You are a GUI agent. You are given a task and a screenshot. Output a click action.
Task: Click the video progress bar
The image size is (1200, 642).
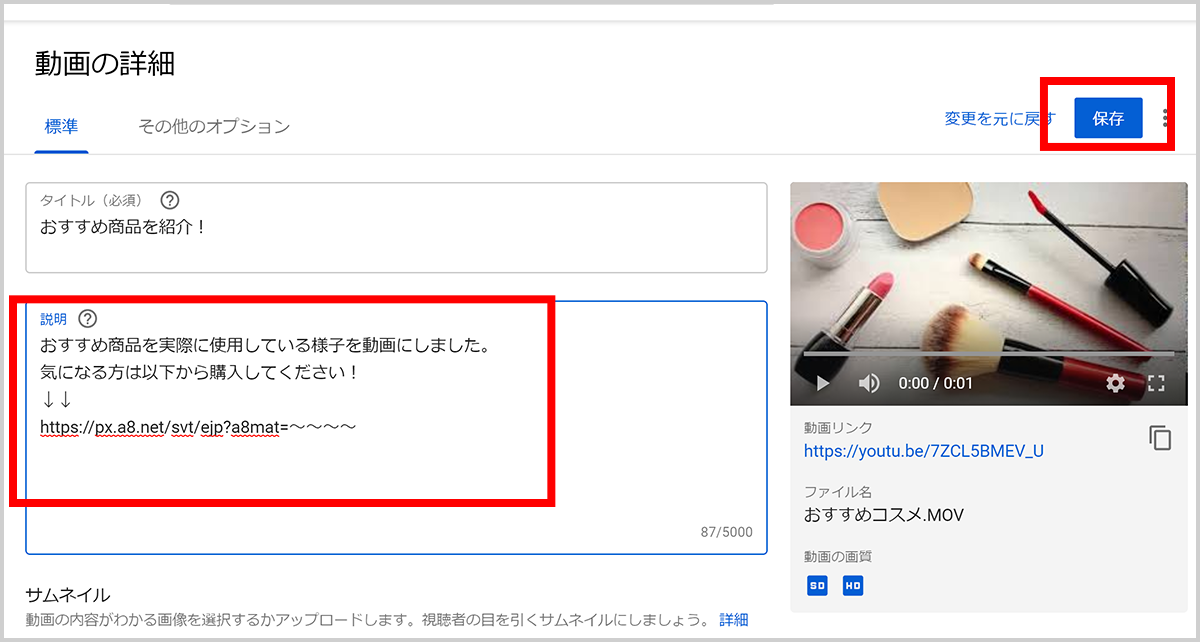(988, 354)
